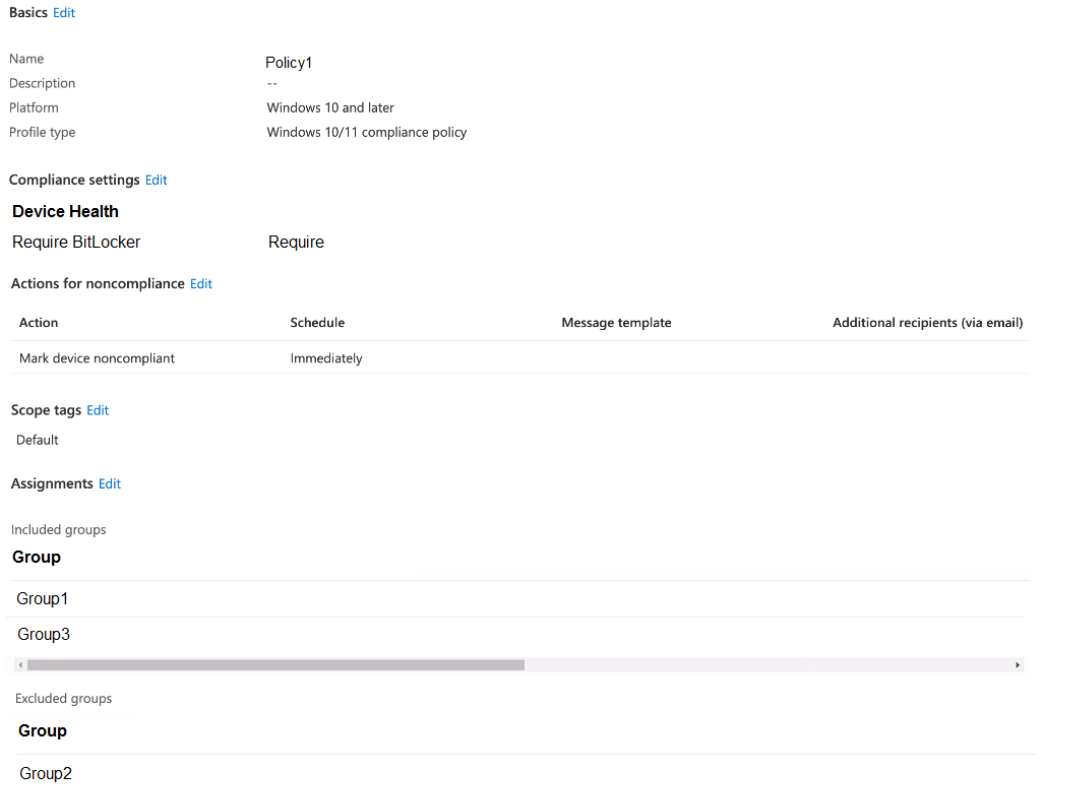Click the horizontal scrollbar right arrow
Viewport: 1068px width, 791px height.
(x=1018, y=665)
